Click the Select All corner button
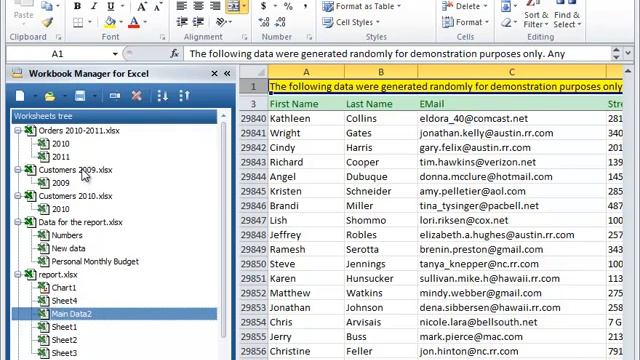The height and width of the screenshot is (360, 640). (x=253, y=72)
